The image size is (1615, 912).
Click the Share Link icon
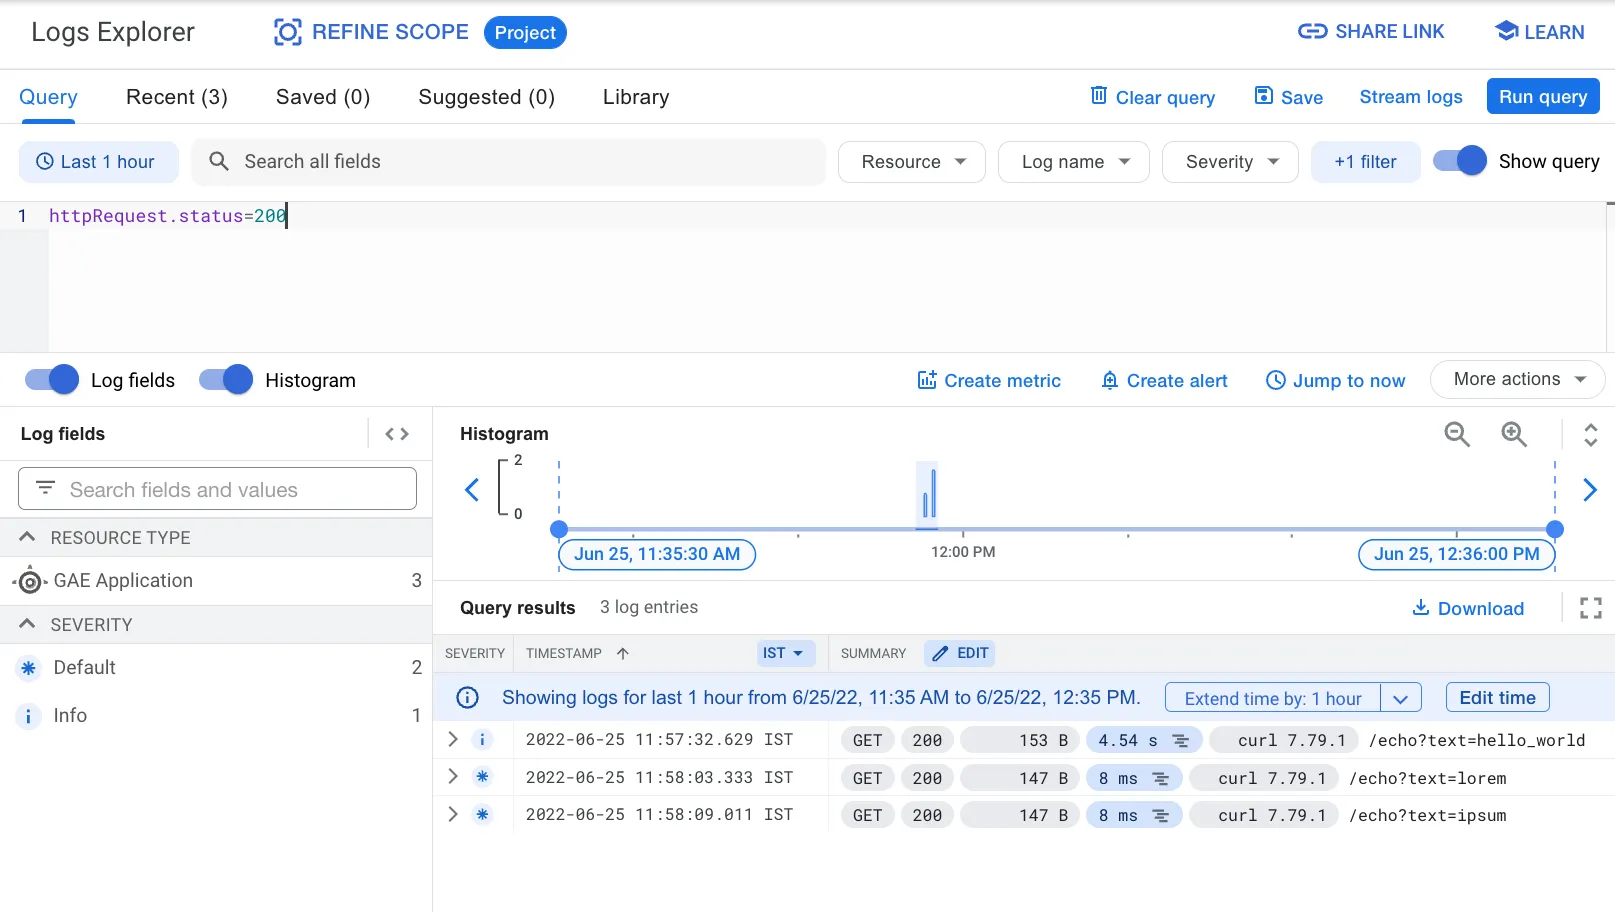point(1313,31)
